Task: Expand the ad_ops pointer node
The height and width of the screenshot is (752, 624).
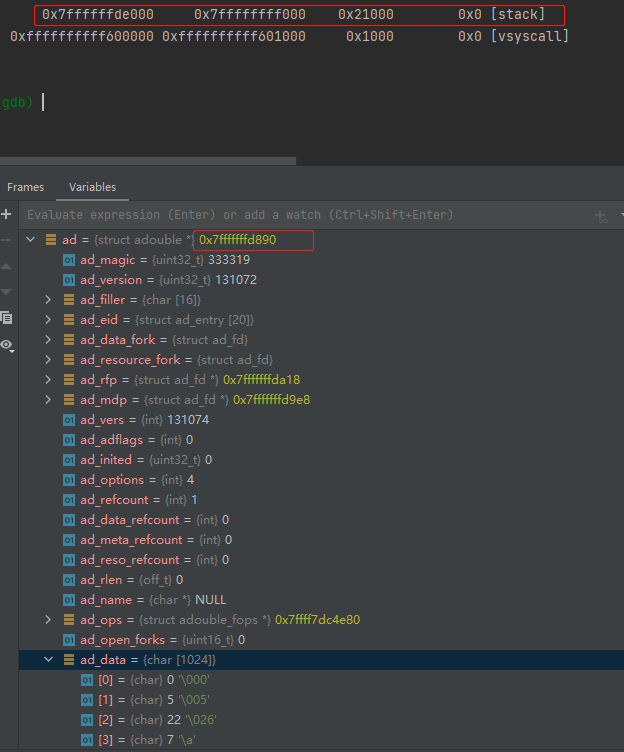Action: (x=48, y=620)
